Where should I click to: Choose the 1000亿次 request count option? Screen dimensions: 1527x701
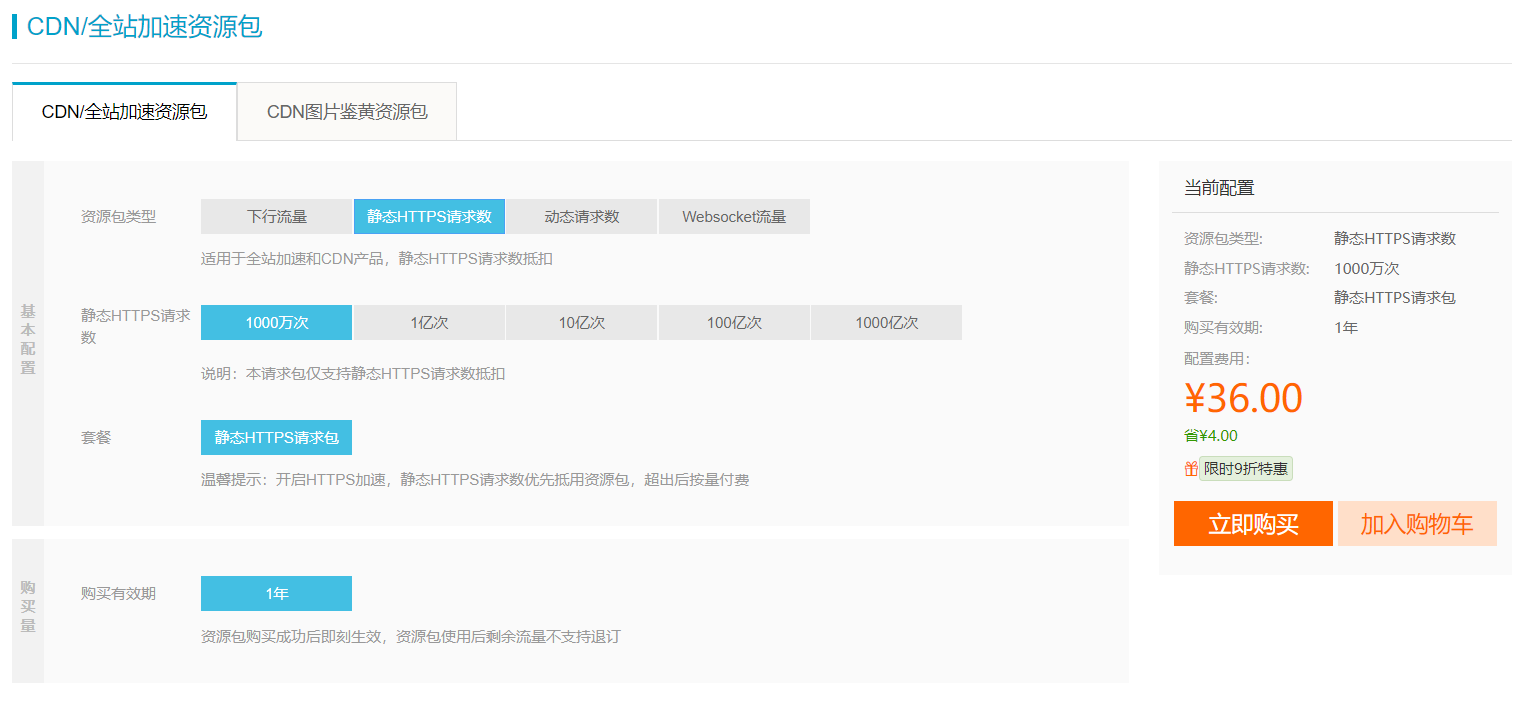coord(886,323)
